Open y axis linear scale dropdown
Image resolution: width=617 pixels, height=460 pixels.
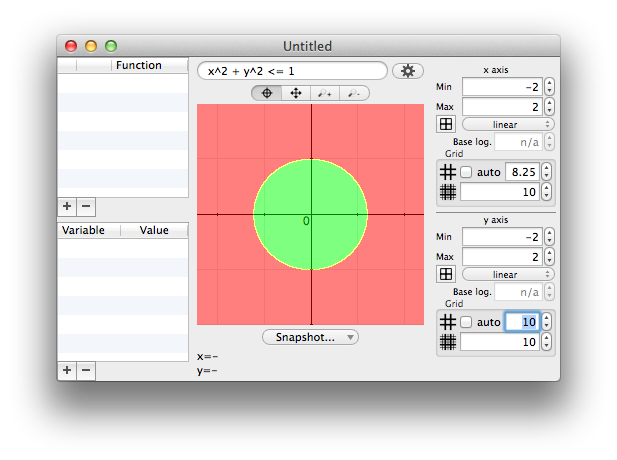508,274
